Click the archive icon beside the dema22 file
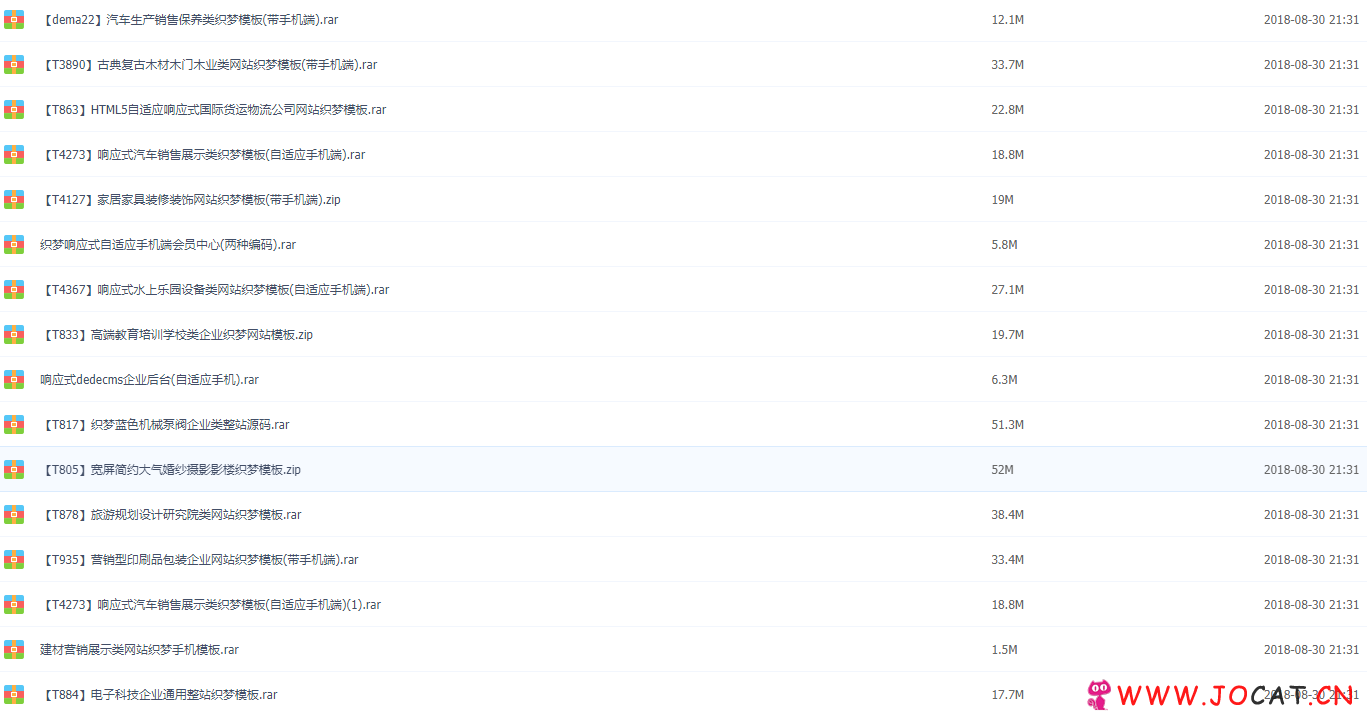Image resolution: width=1367 pixels, height=711 pixels. pos(14,20)
